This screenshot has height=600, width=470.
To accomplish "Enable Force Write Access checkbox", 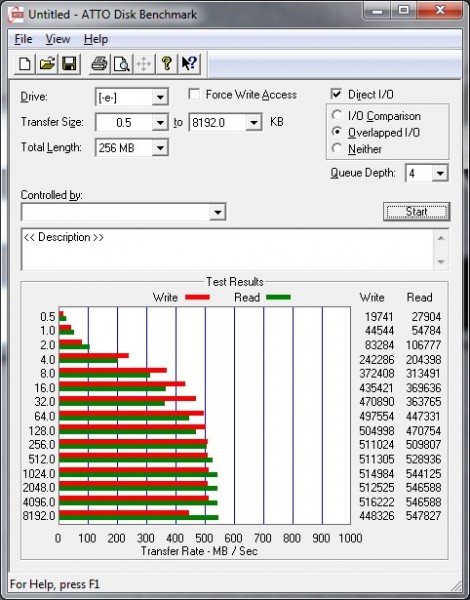I will (x=194, y=94).
